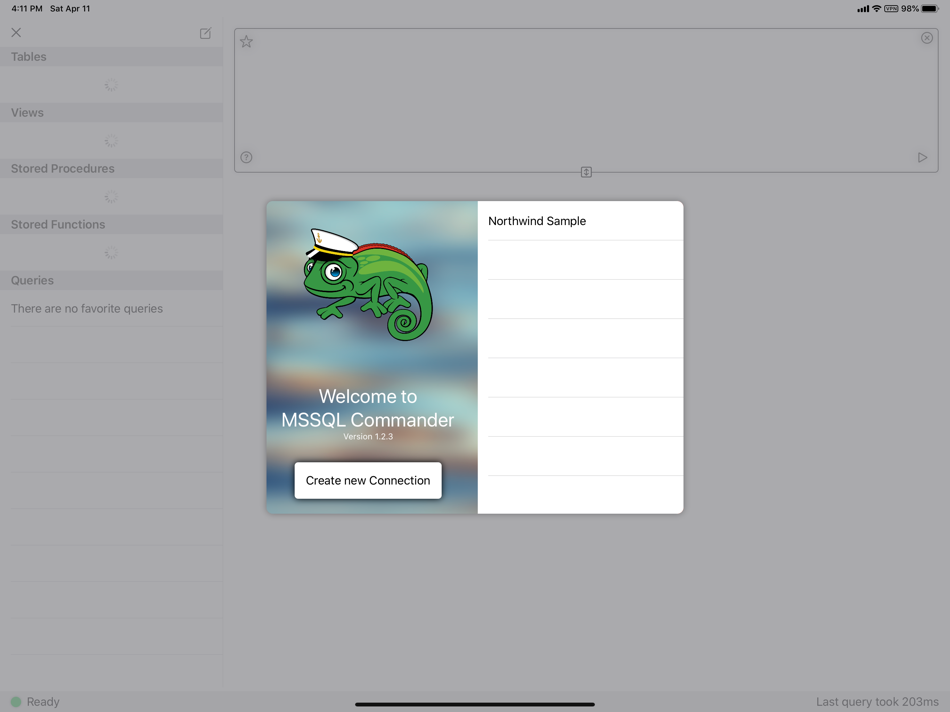Screen dimensions: 950x712
Task: Click Create new Connection button
Action: (x=368, y=481)
